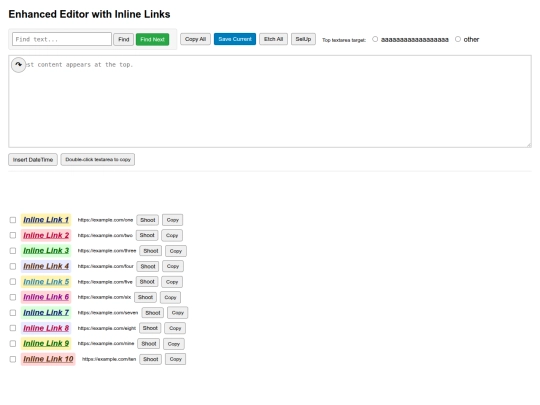Click the 'Double-click textarea to copy' button
Image resolution: width=540 pixels, height=405 pixels.
[98, 159]
